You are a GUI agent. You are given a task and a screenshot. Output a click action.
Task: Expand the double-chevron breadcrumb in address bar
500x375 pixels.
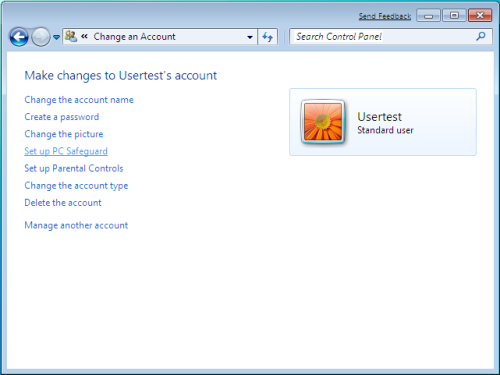click(84, 36)
